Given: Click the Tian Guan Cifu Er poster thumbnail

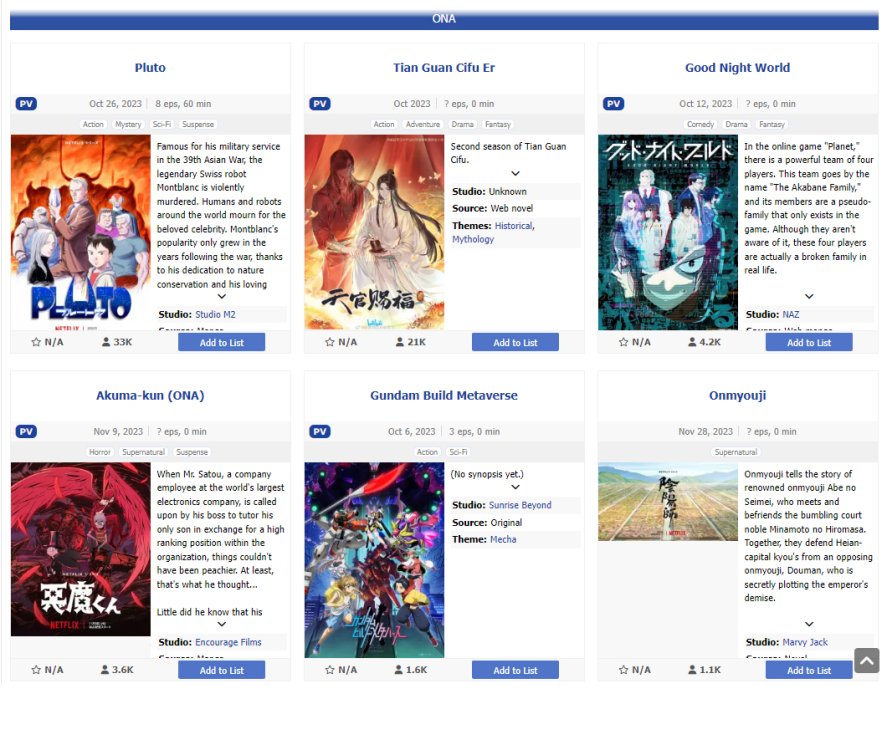Looking at the screenshot, I should 374,232.
